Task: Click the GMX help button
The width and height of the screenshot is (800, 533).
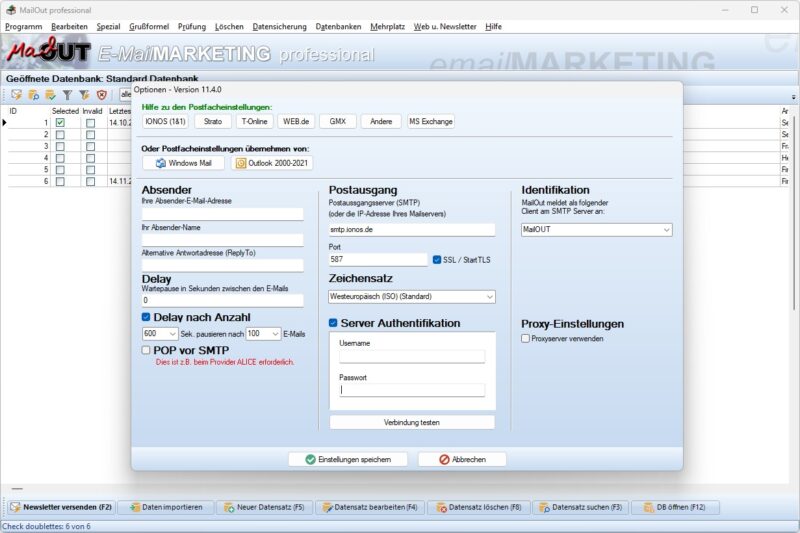Action: (x=338, y=121)
